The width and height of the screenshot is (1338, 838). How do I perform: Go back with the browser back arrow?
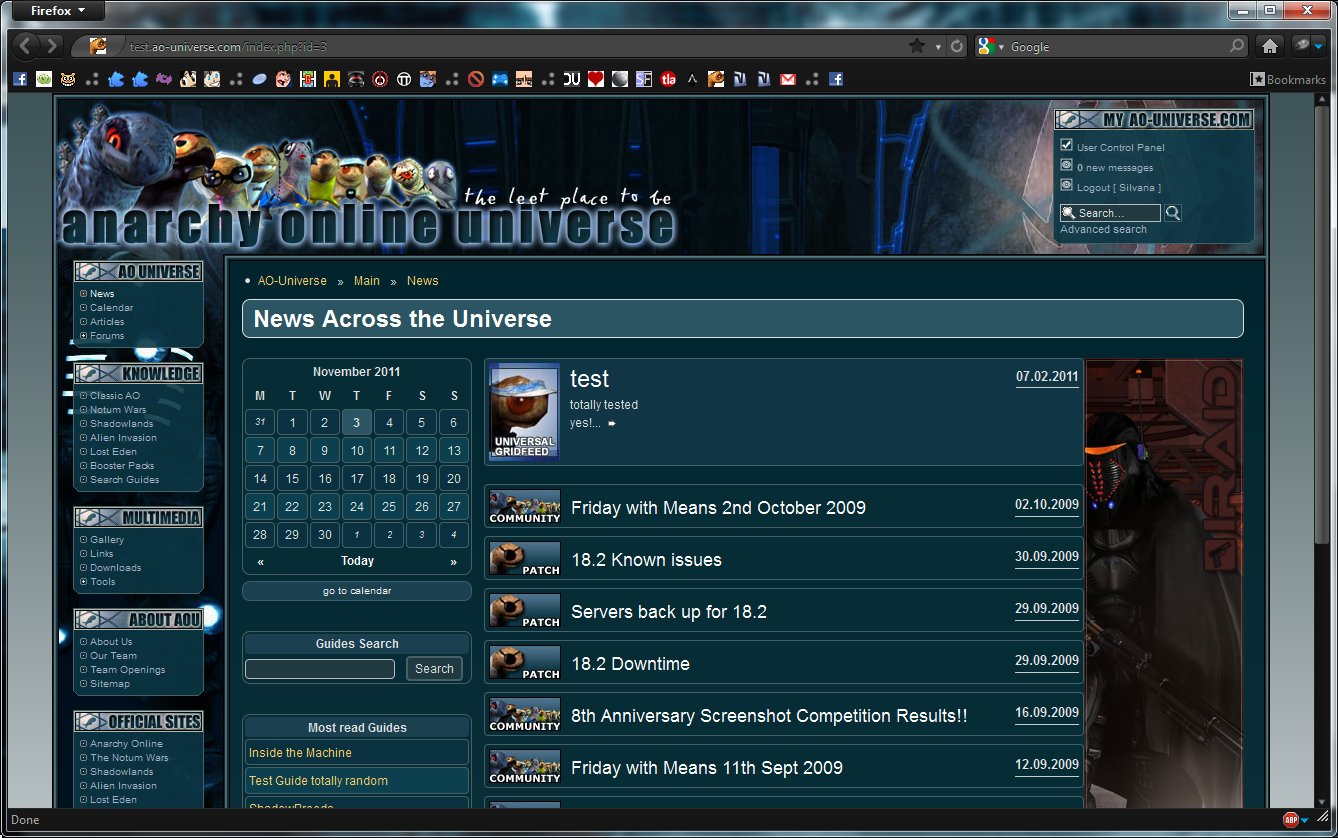coord(26,46)
